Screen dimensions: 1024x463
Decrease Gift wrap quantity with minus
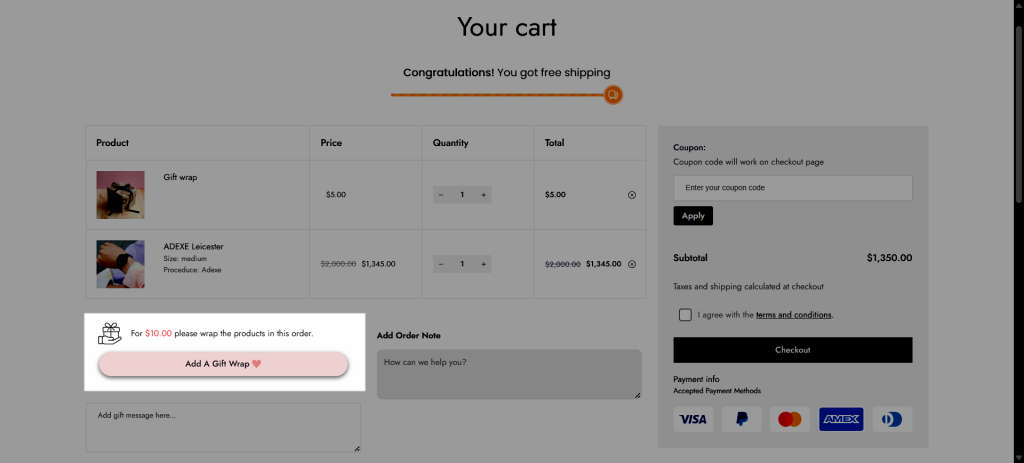pyautogui.click(x=441, y=195)
